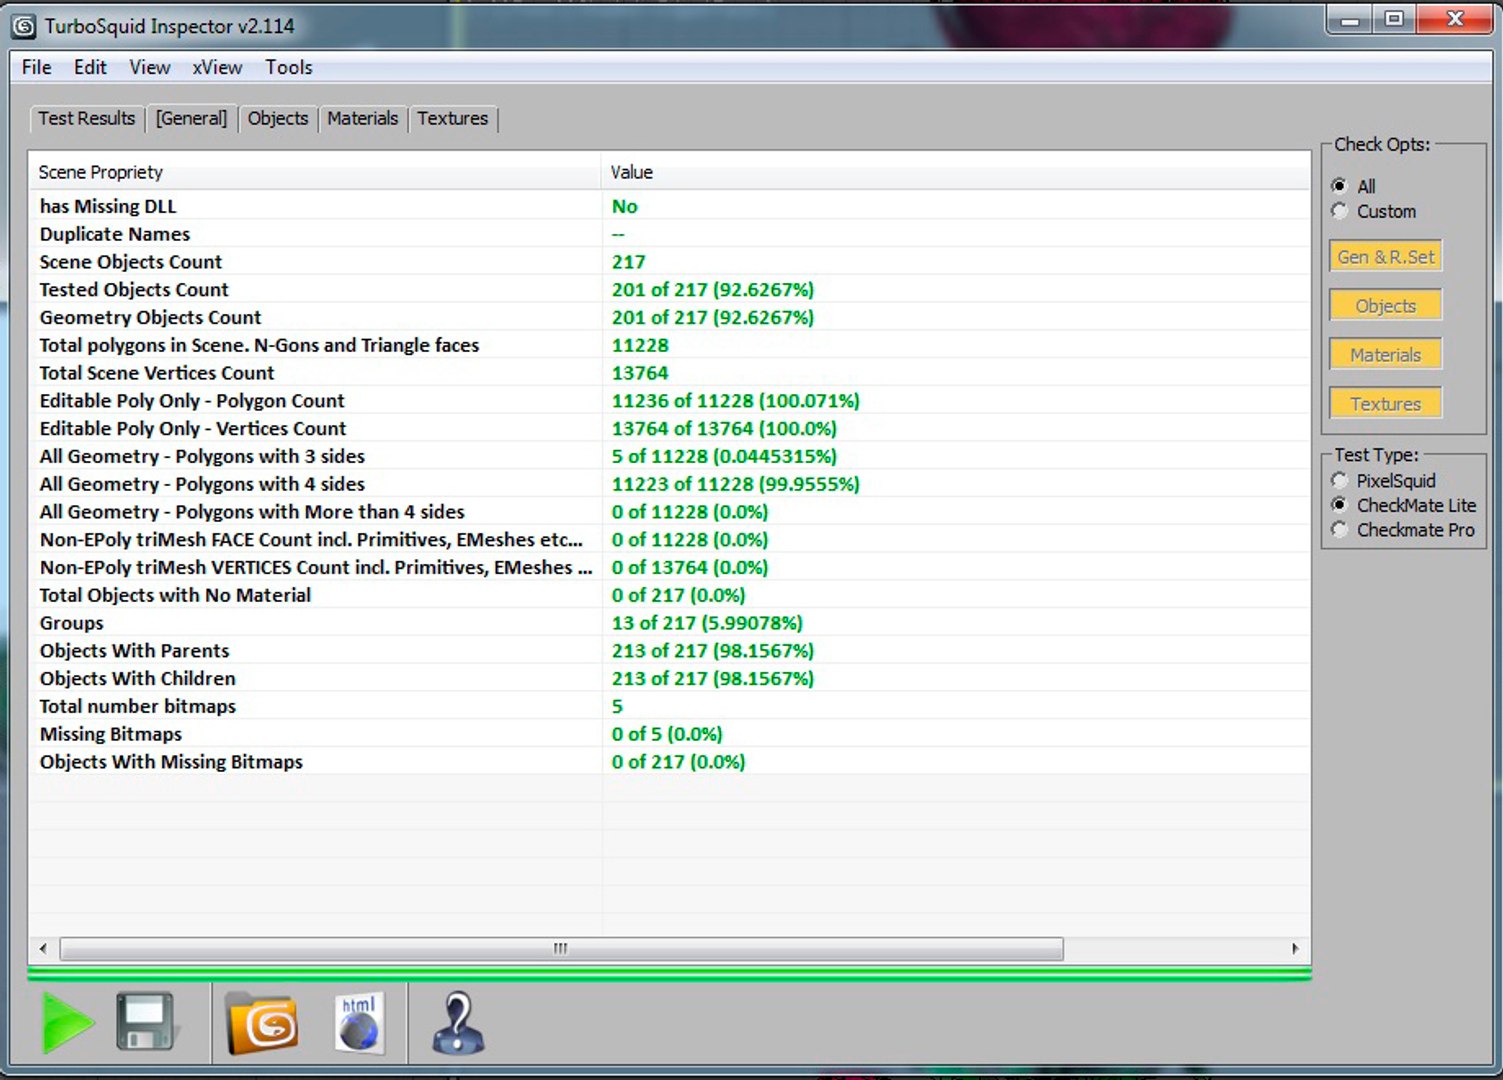Minimize the TurboSquid Inspector window
The width and height of the screenshot is (1503, 1080).
[x=1351, y=19]
